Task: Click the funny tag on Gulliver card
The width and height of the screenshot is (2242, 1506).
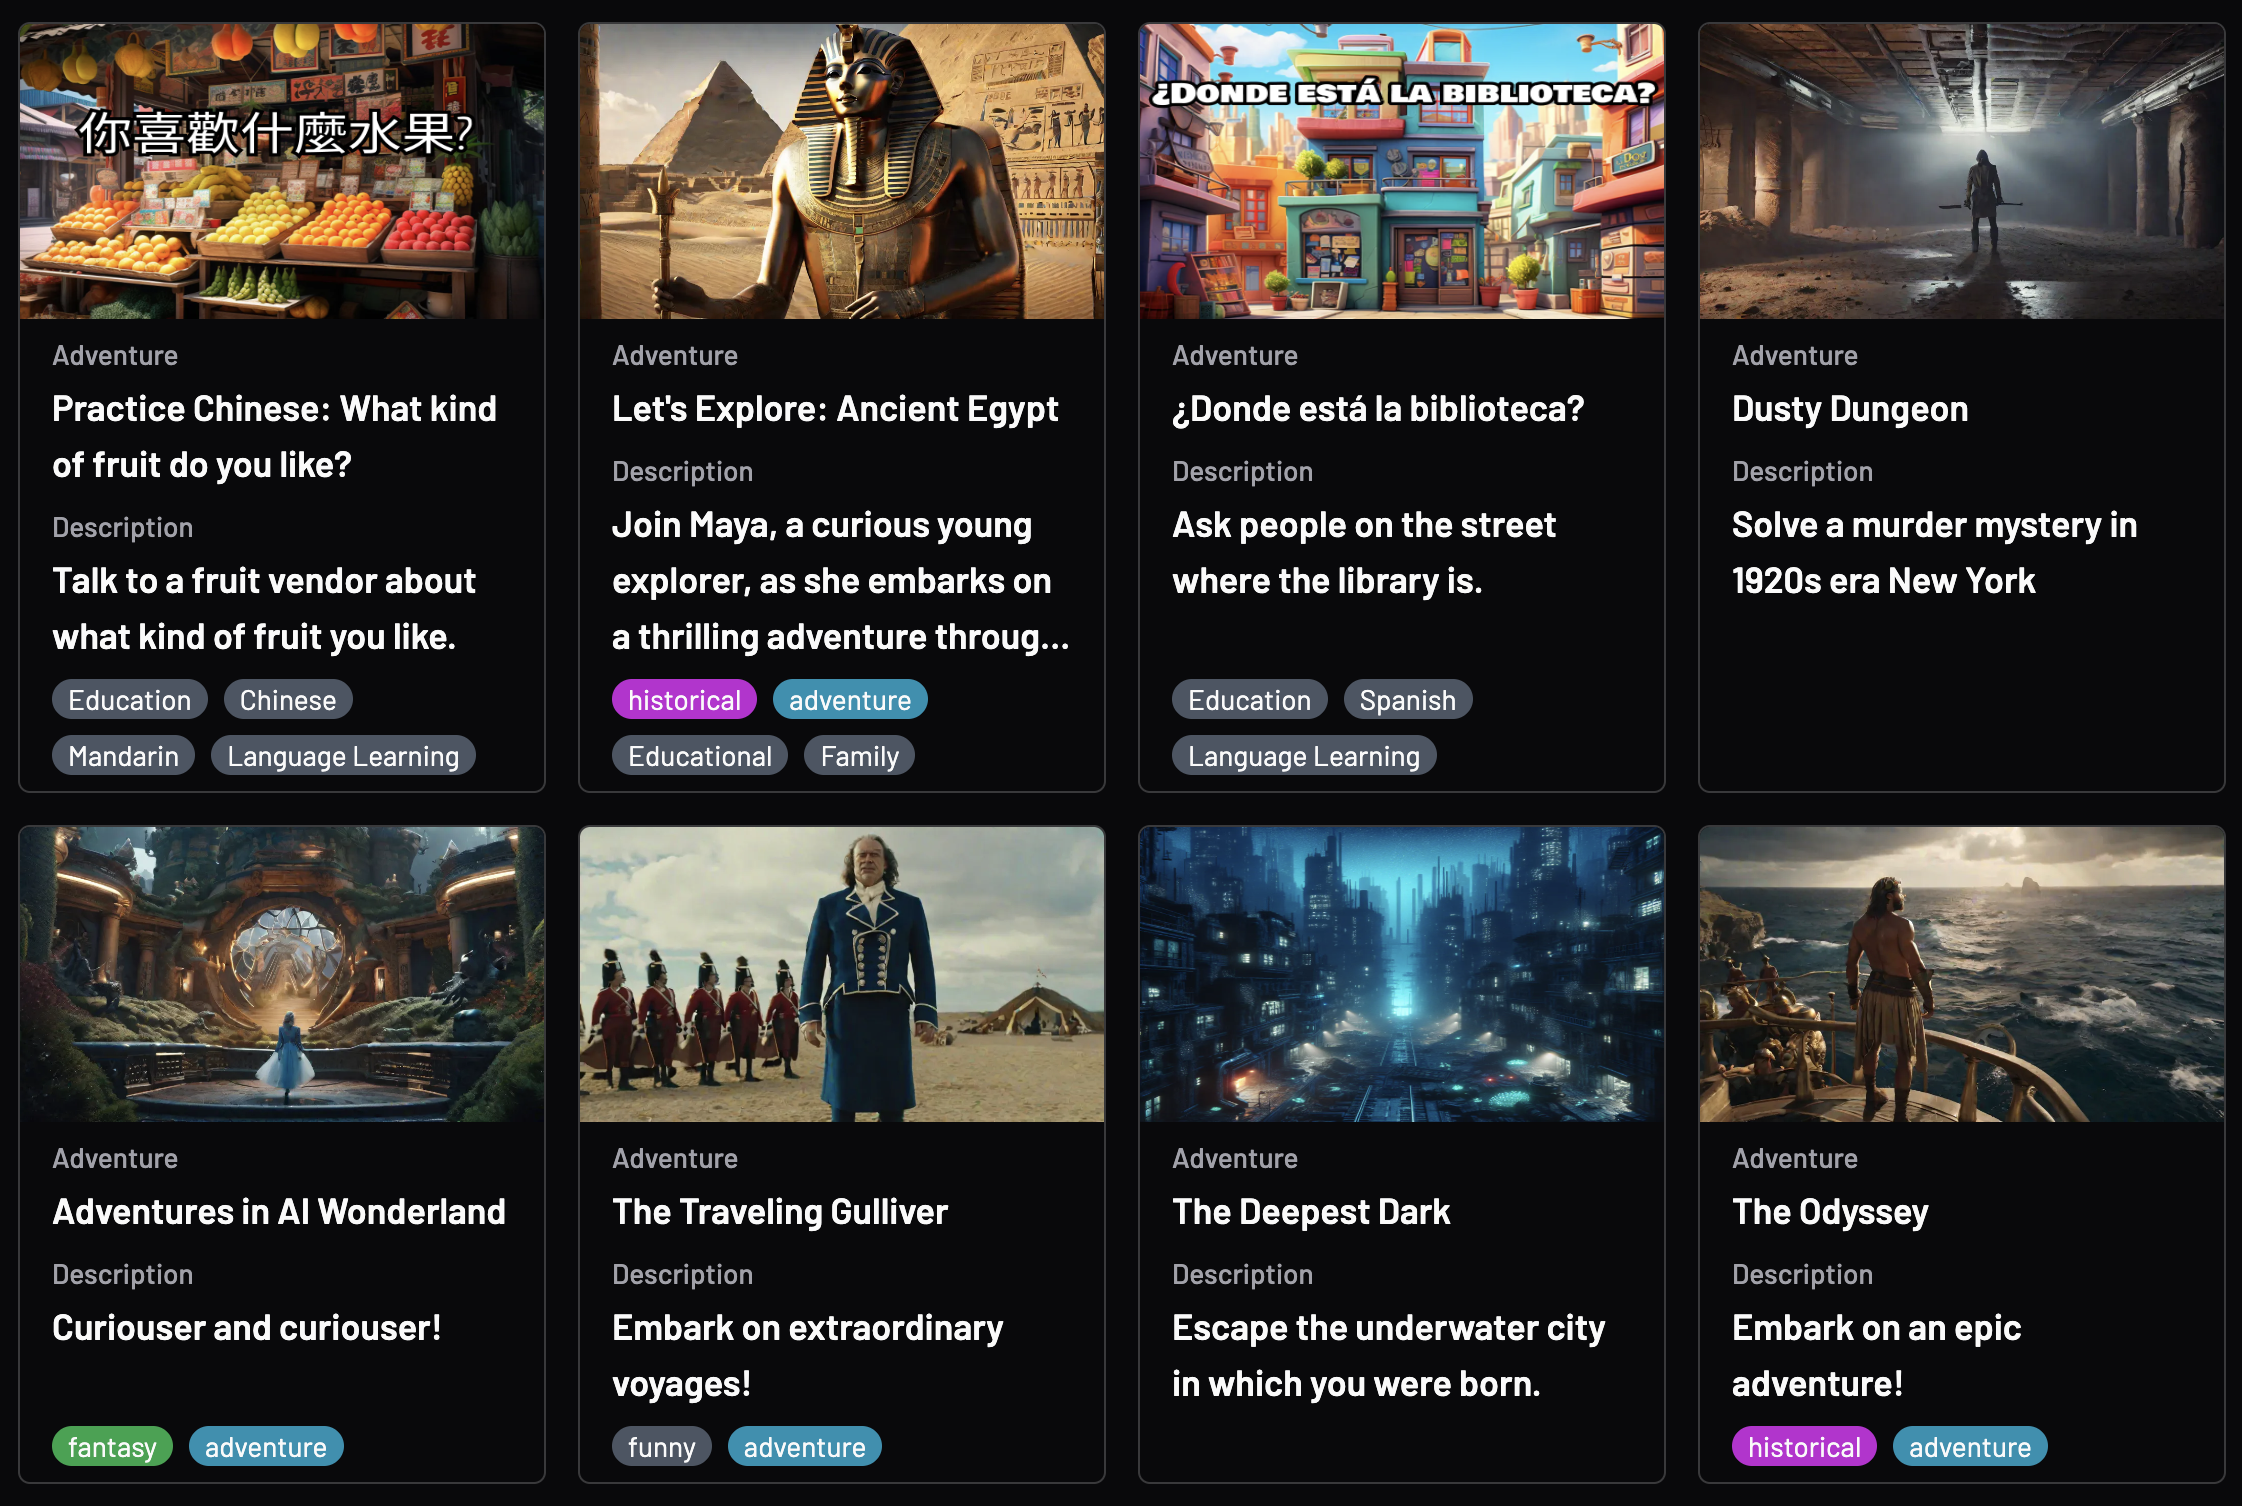Action: 661,1447
